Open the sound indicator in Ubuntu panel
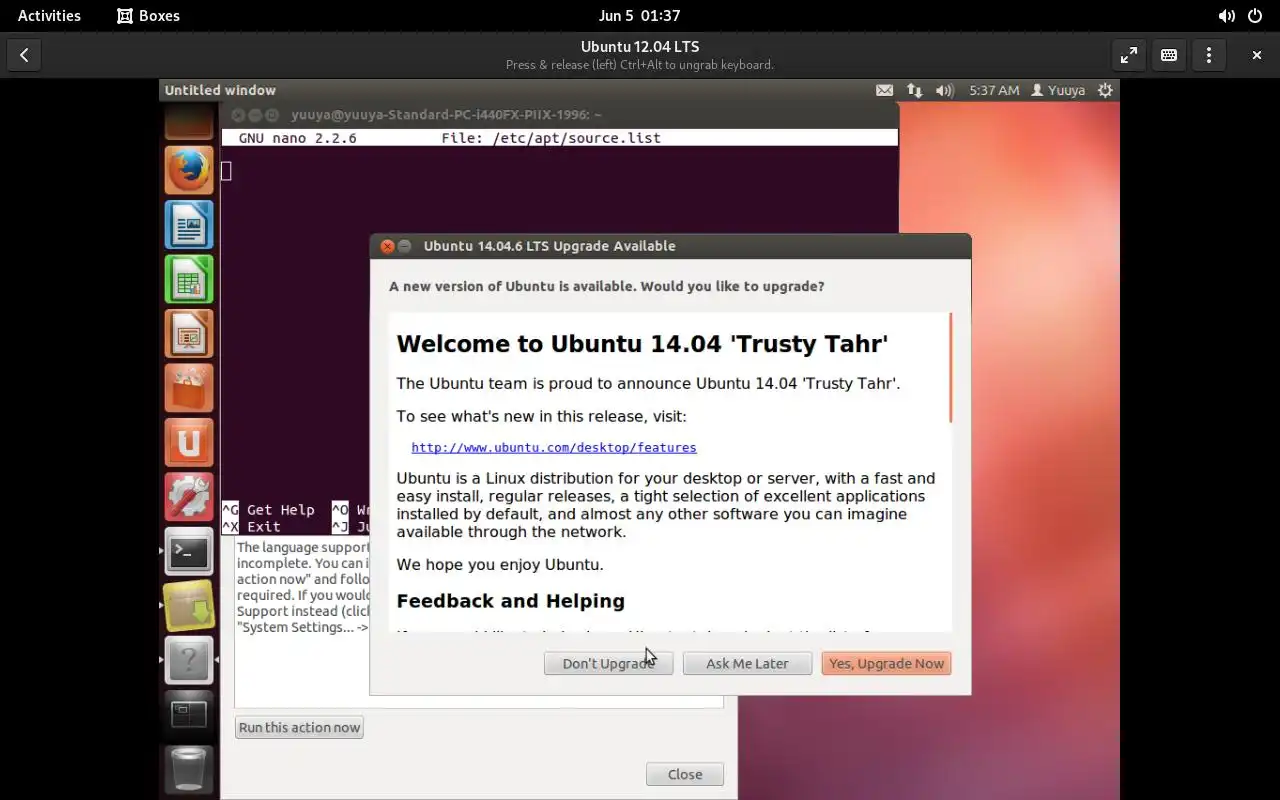Screen dimensions: 1280x800 [944, 90]
